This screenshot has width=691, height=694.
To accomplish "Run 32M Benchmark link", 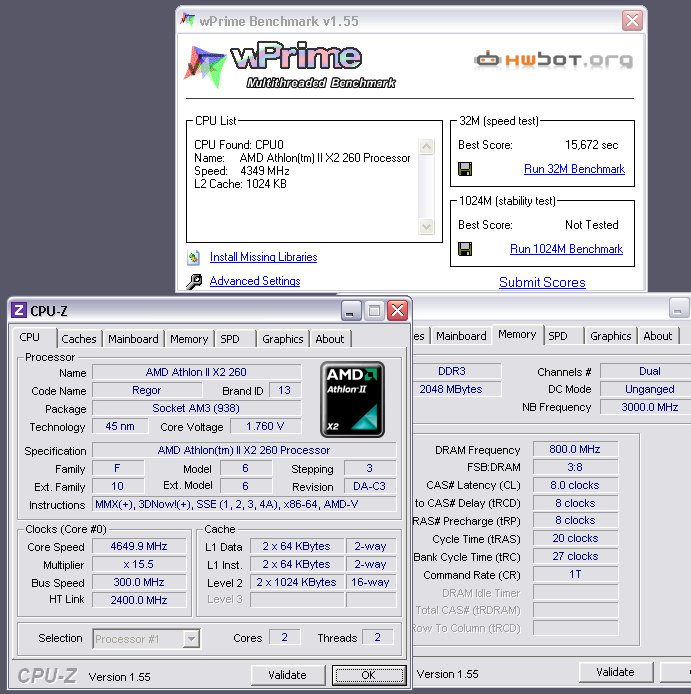I will click(x=574, y=169).
